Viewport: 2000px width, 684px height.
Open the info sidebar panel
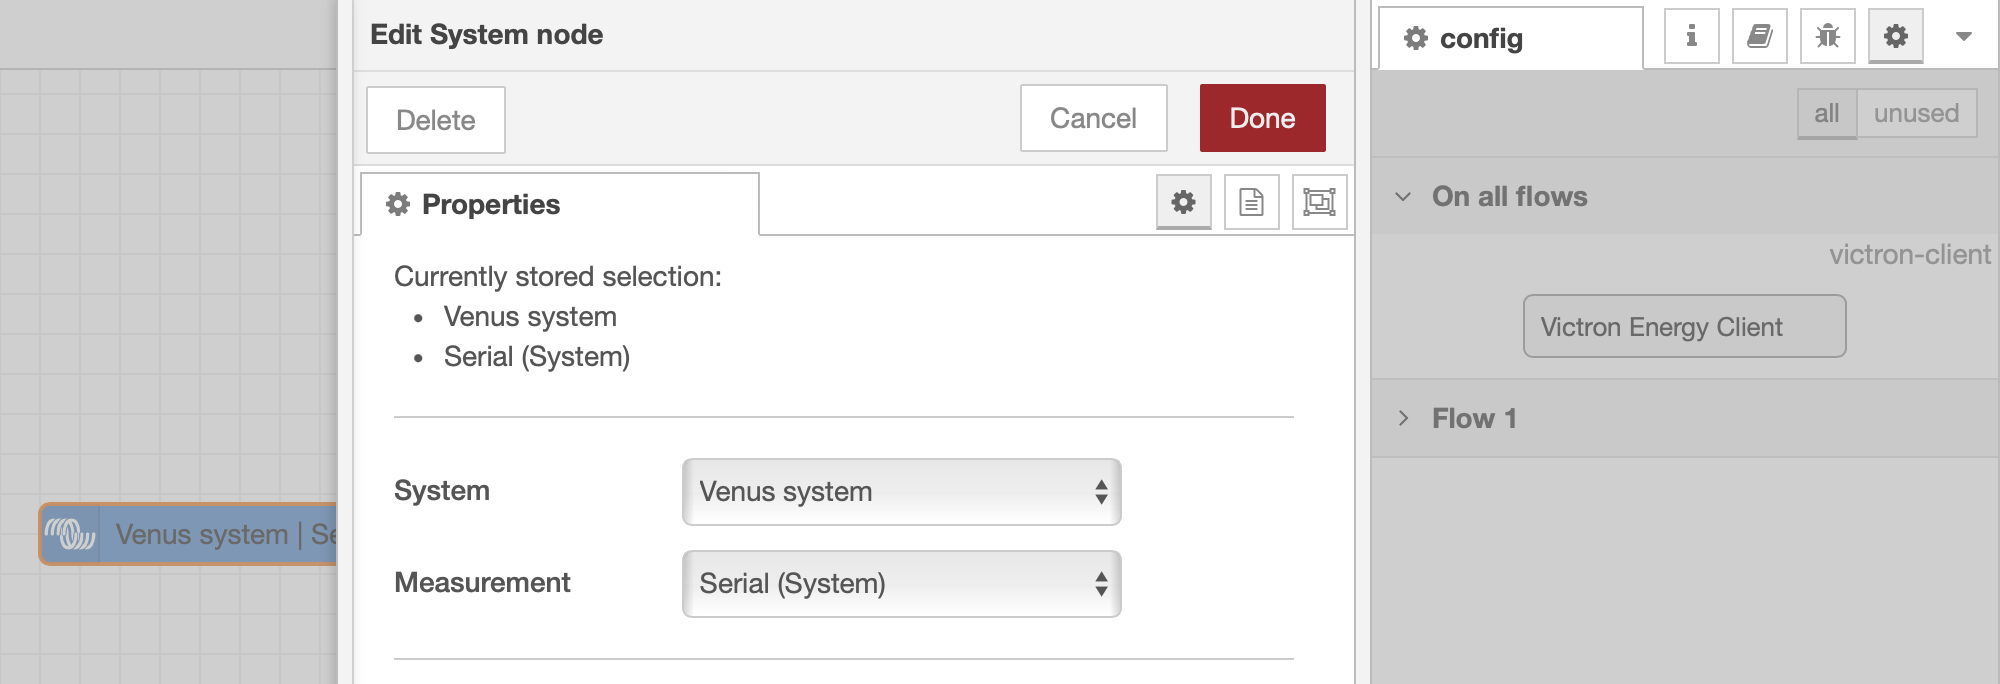1690,36
